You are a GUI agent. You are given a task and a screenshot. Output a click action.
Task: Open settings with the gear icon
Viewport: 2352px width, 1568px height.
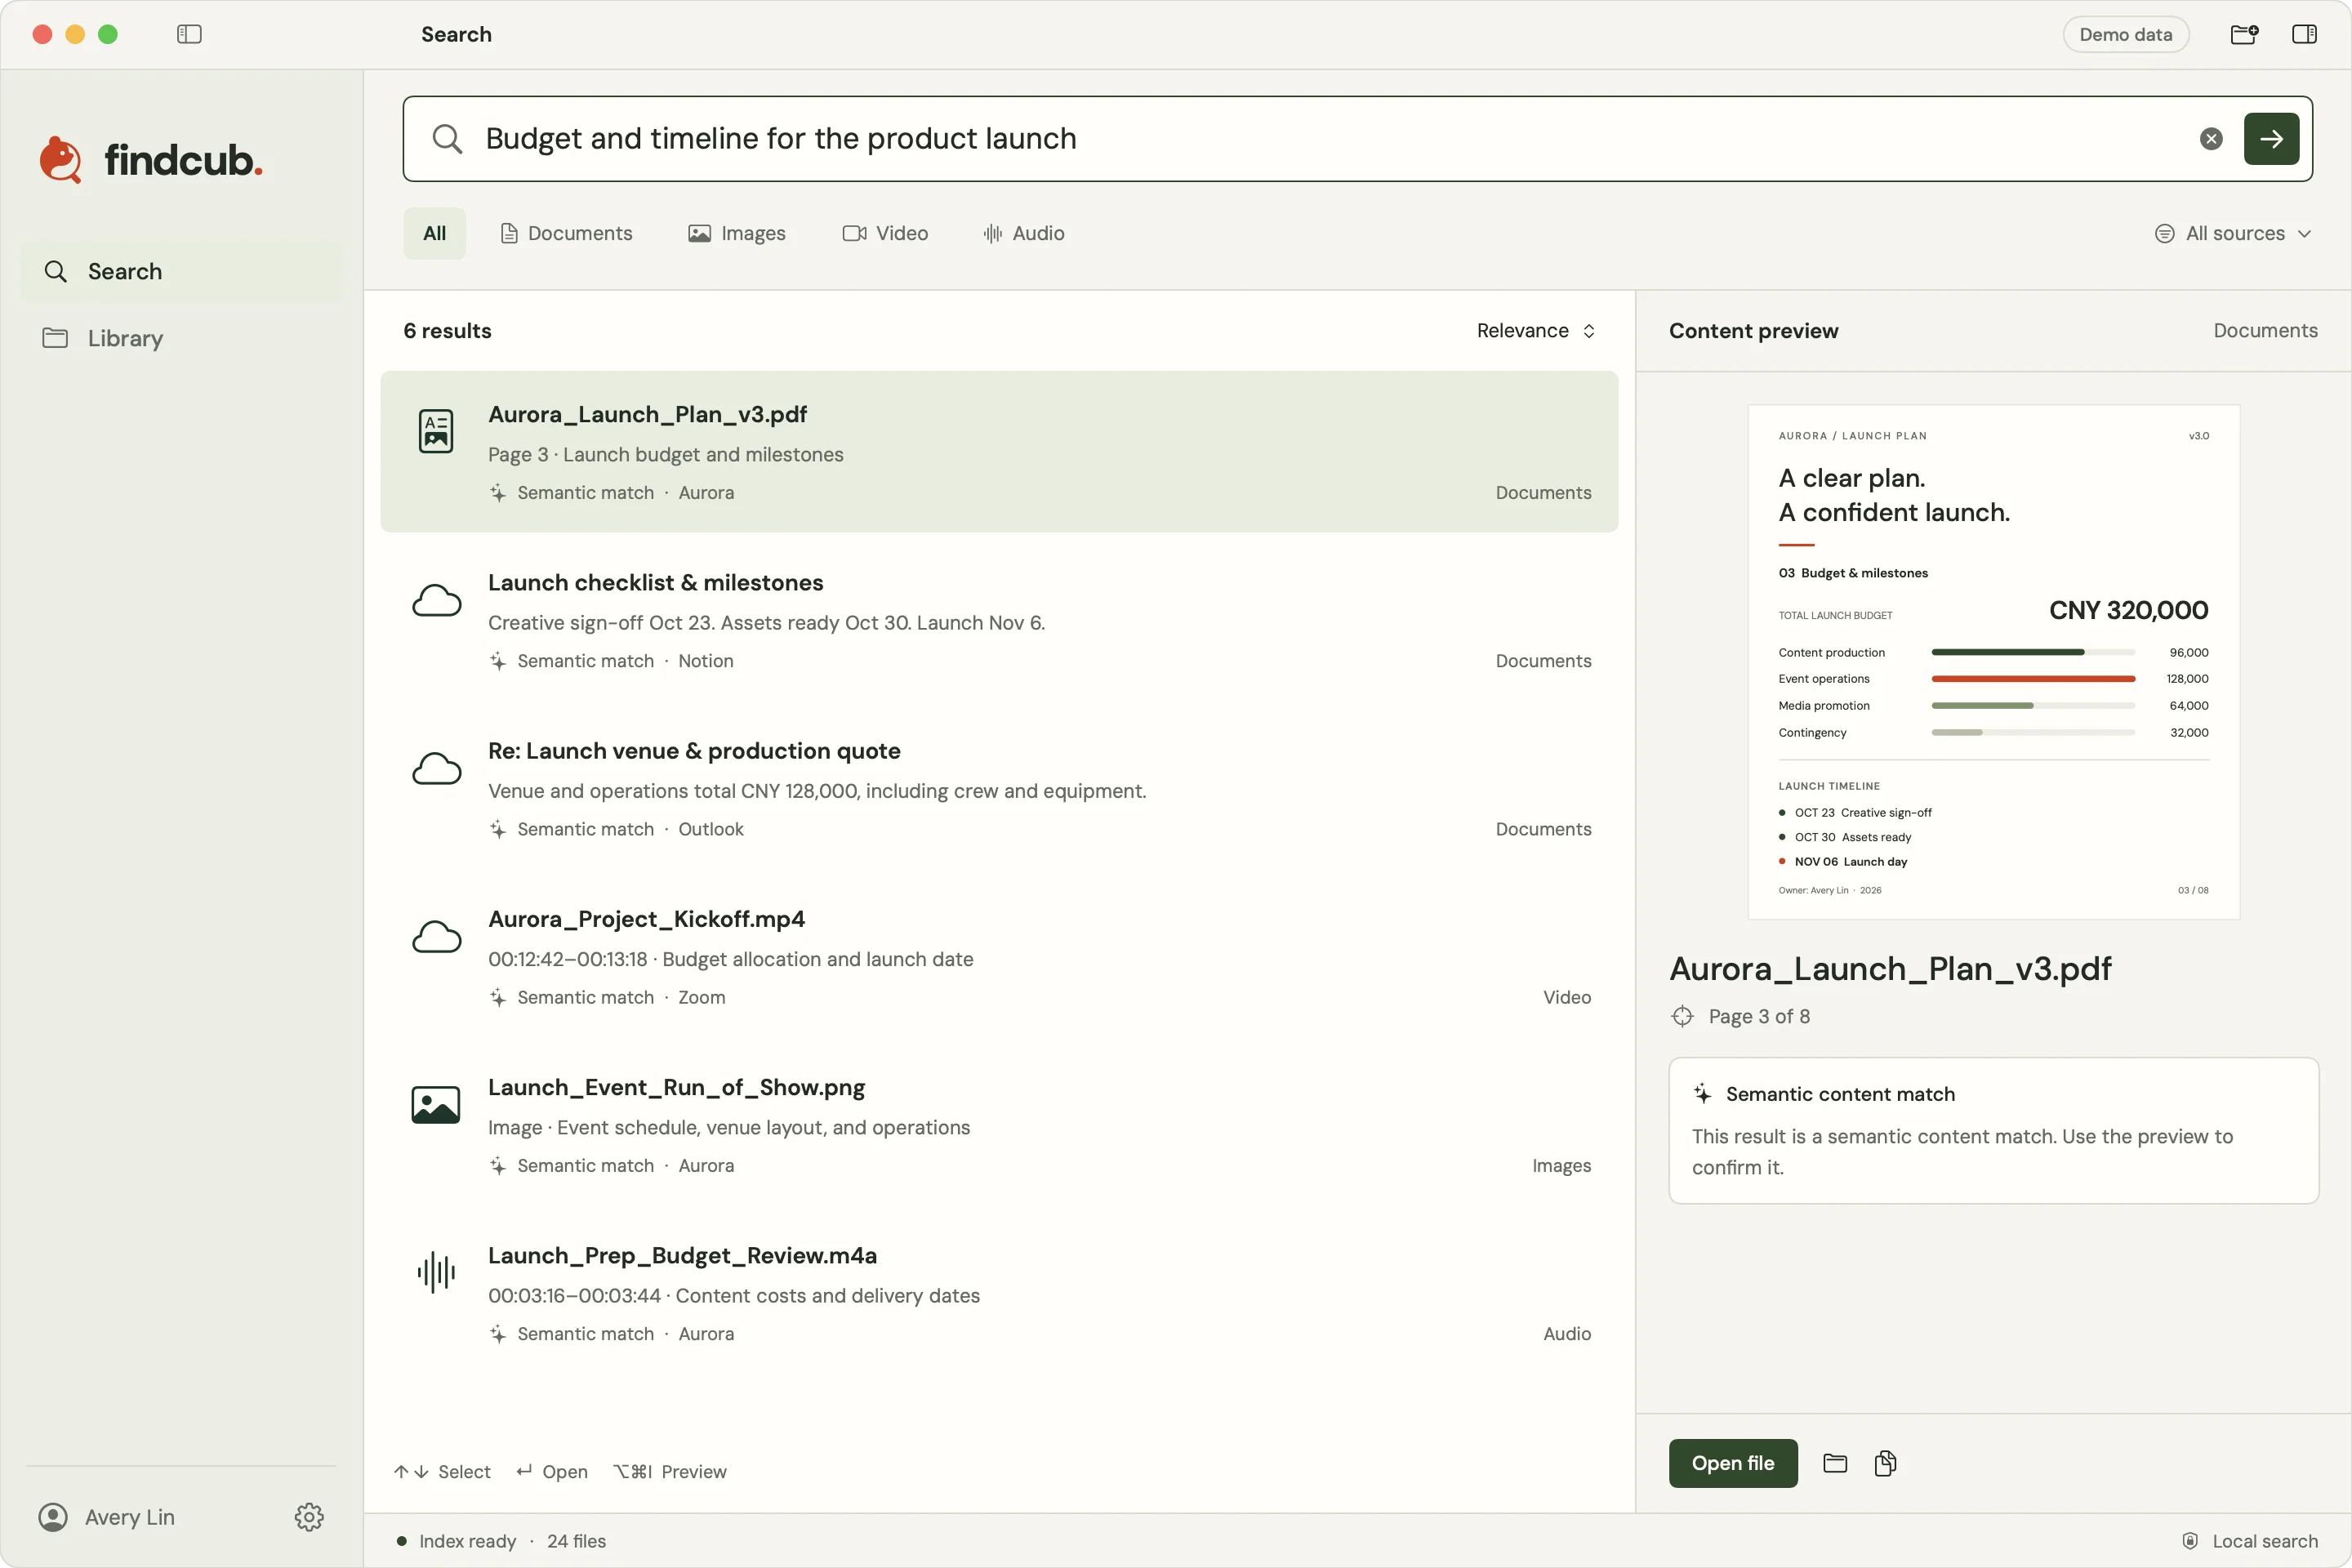tap(309, 1517)
